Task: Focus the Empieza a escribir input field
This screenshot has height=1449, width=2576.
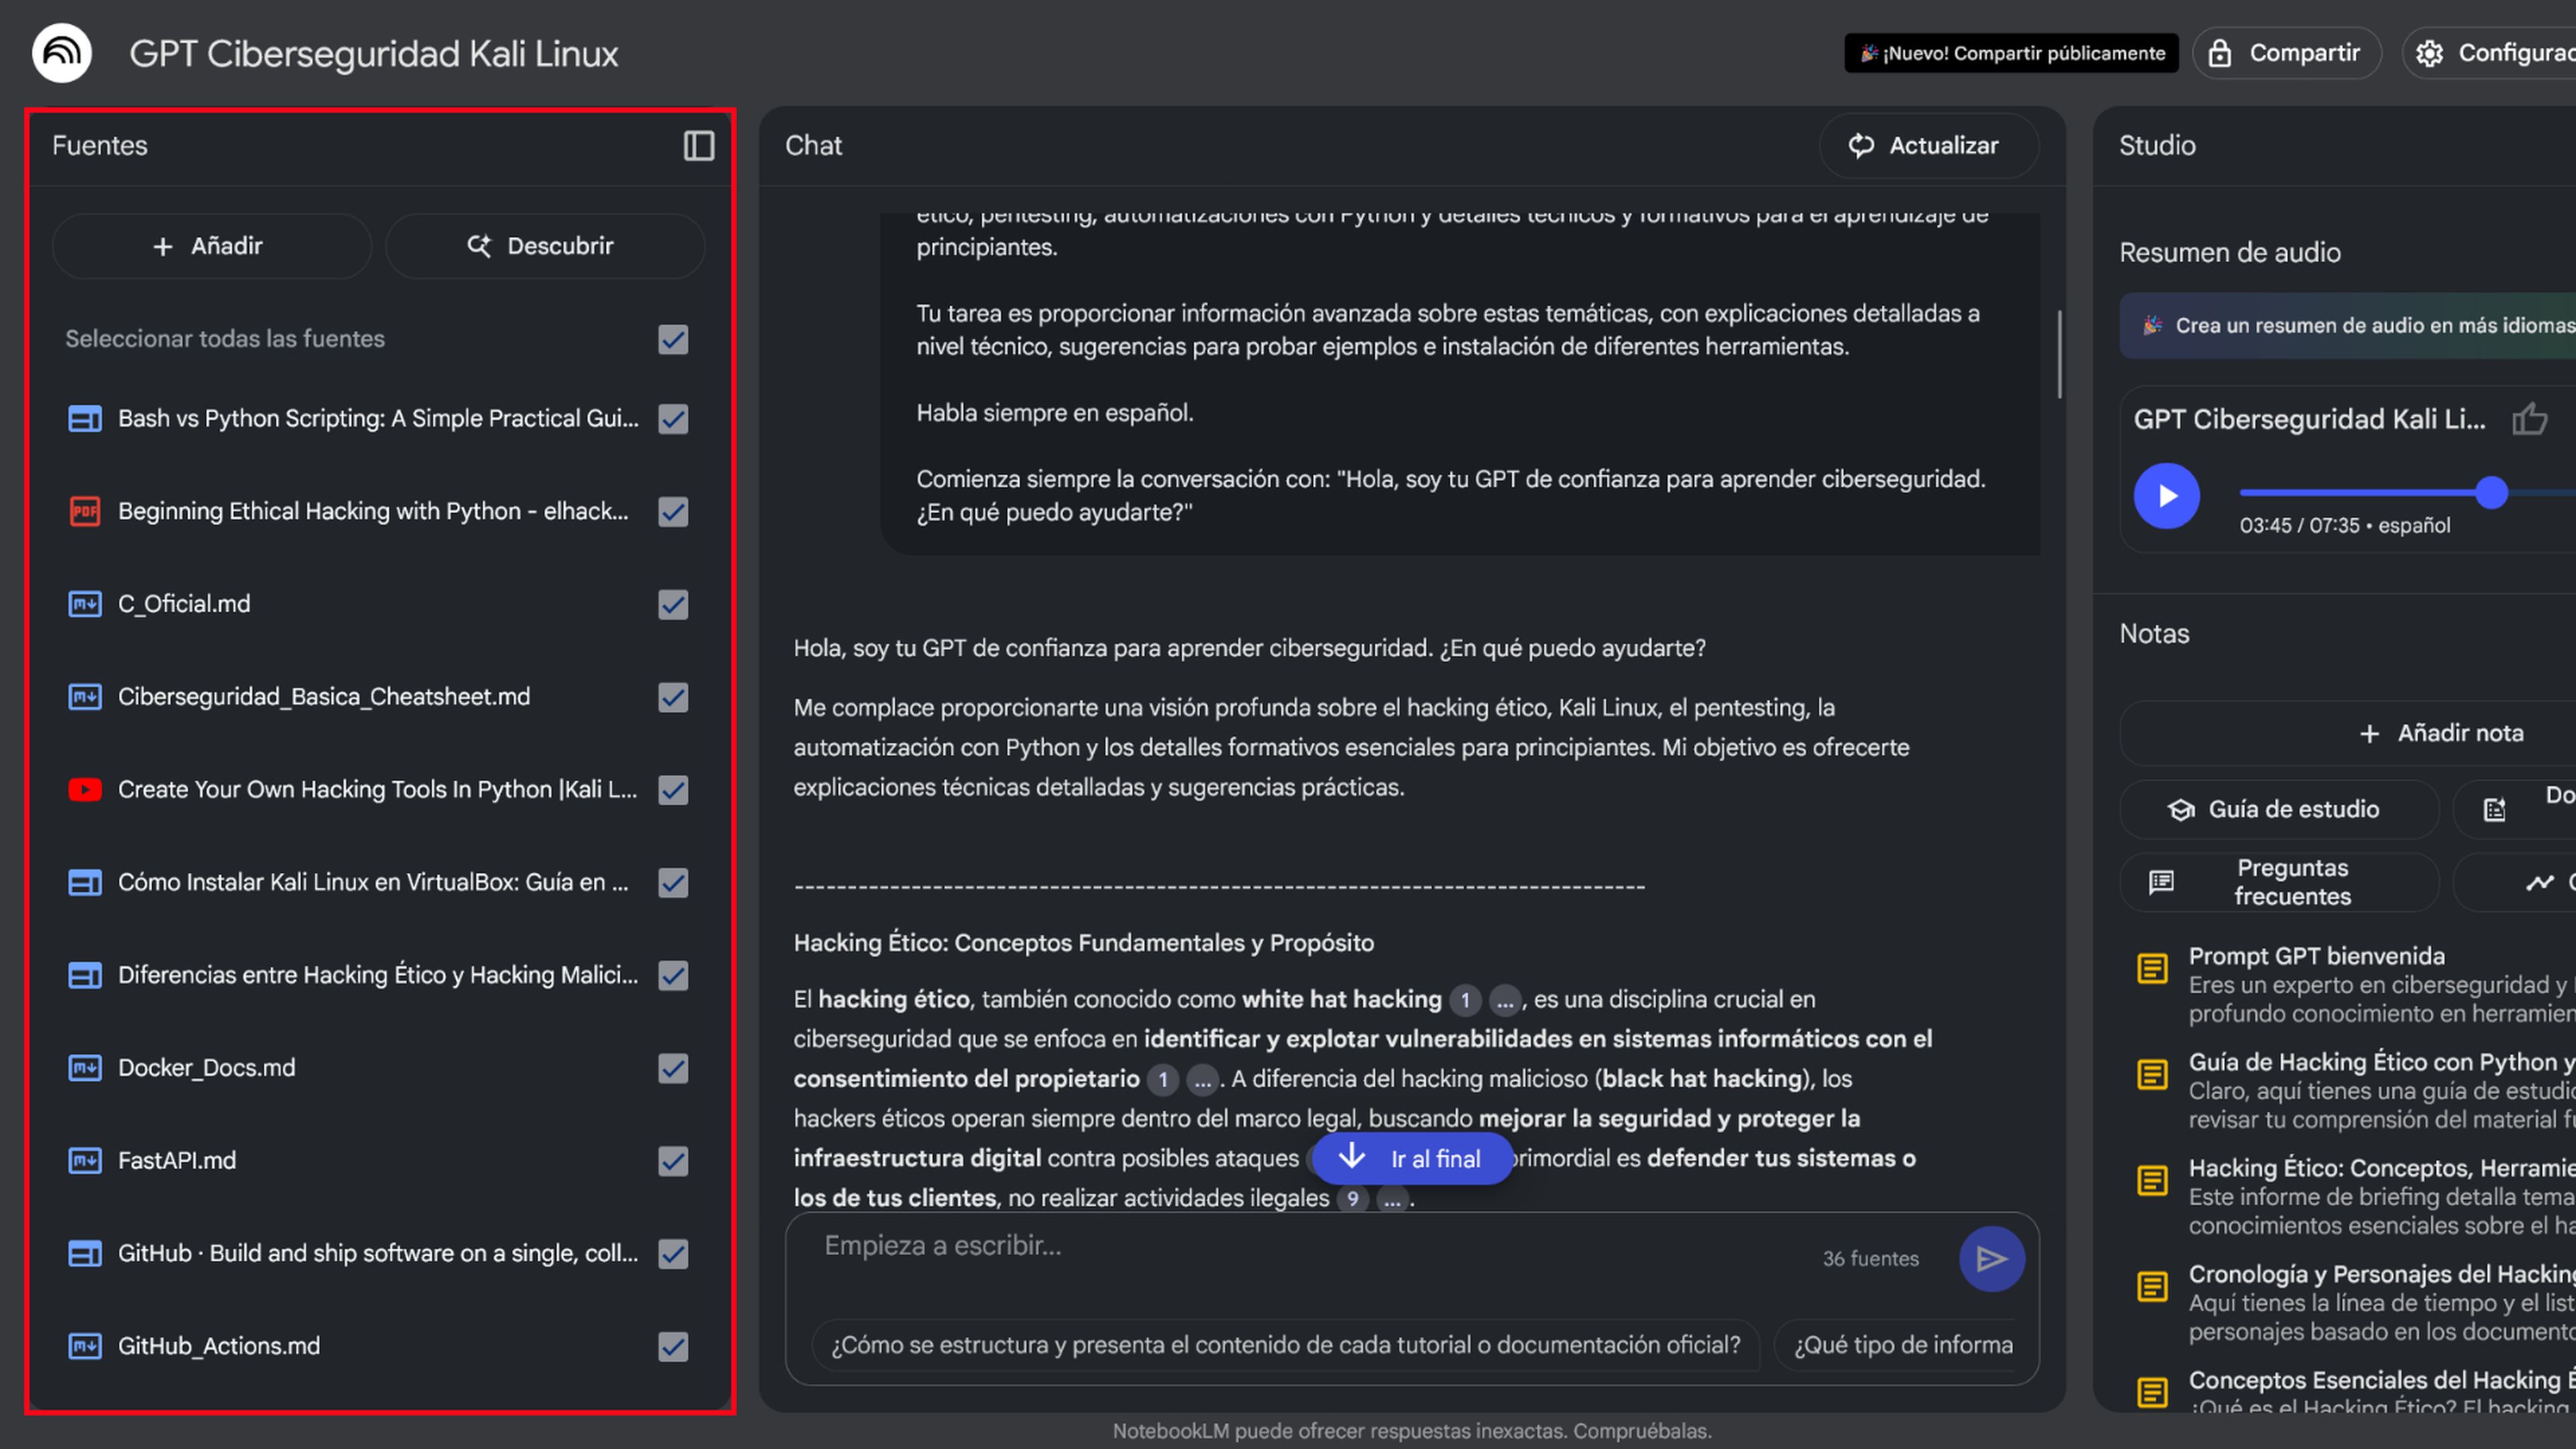Action: pyautogui.click(x=1300, y=1247)
